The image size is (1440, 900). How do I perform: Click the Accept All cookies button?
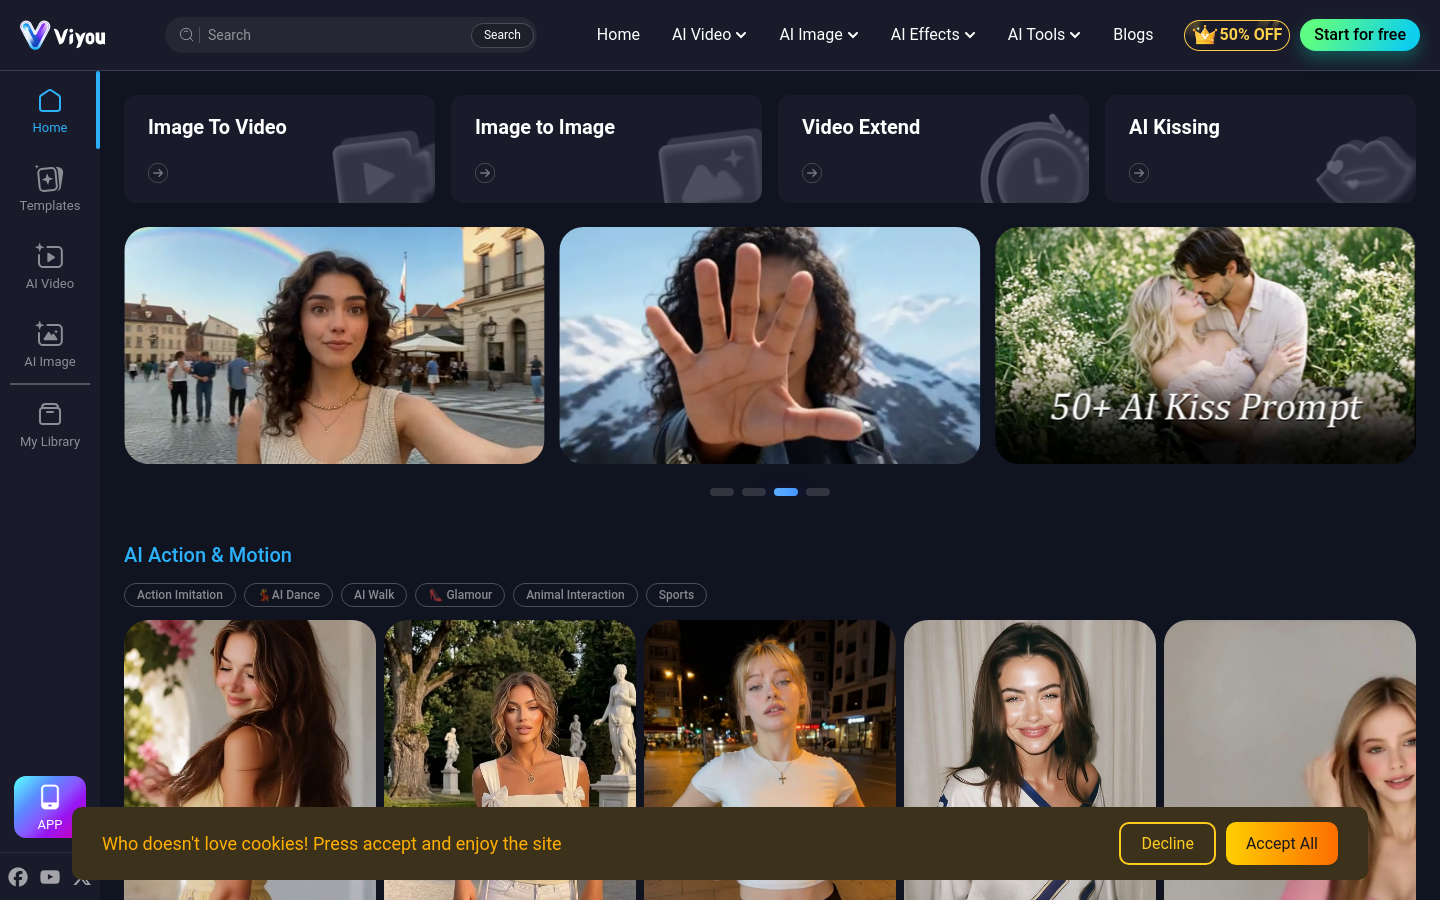tap(1282, 844)
